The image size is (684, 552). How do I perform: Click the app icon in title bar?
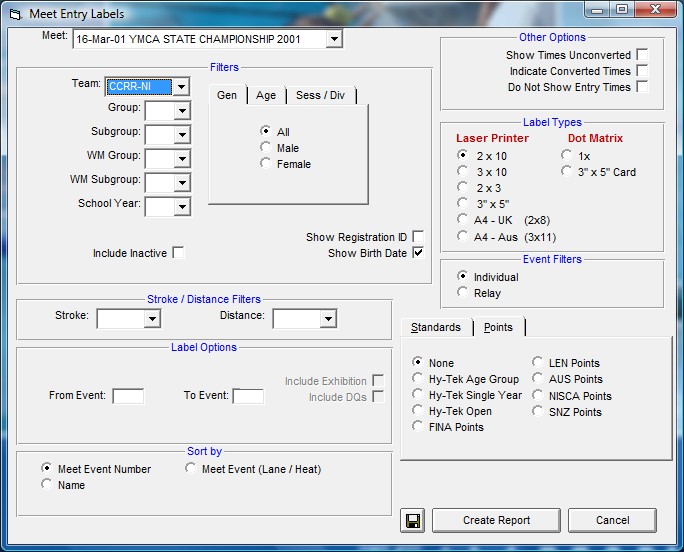point(14,11)
